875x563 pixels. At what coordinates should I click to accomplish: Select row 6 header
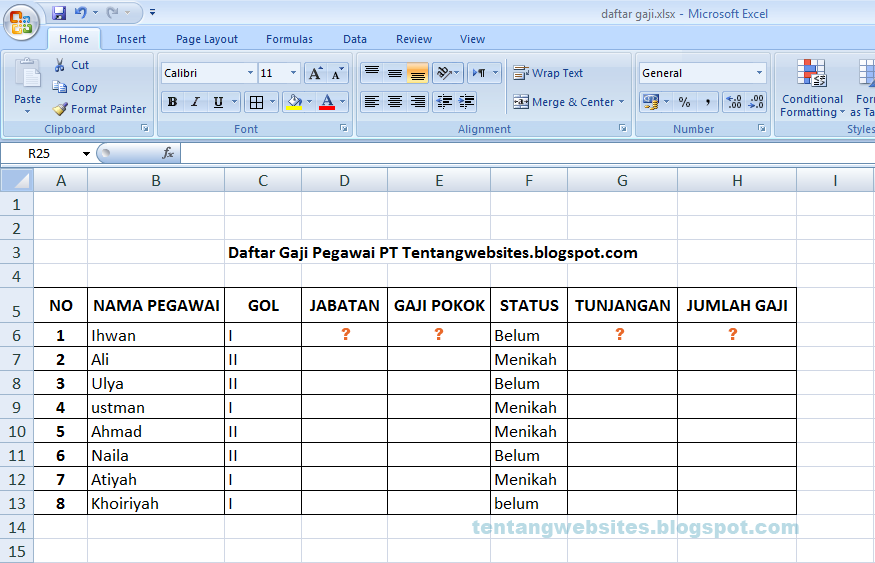tap(17, 335)
